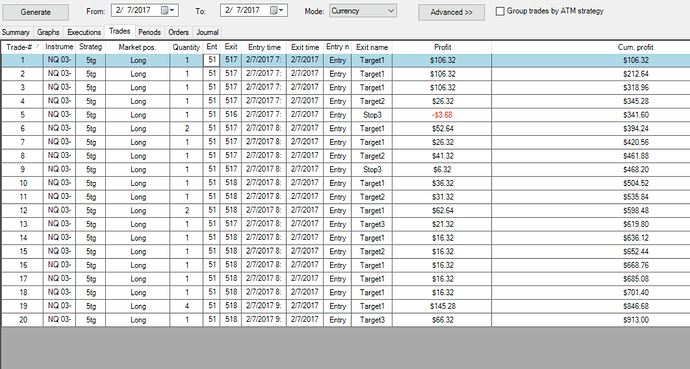Open the Graphs tab
The width and height of the screenshot is (690, 369).
click(x=48, y=32)
